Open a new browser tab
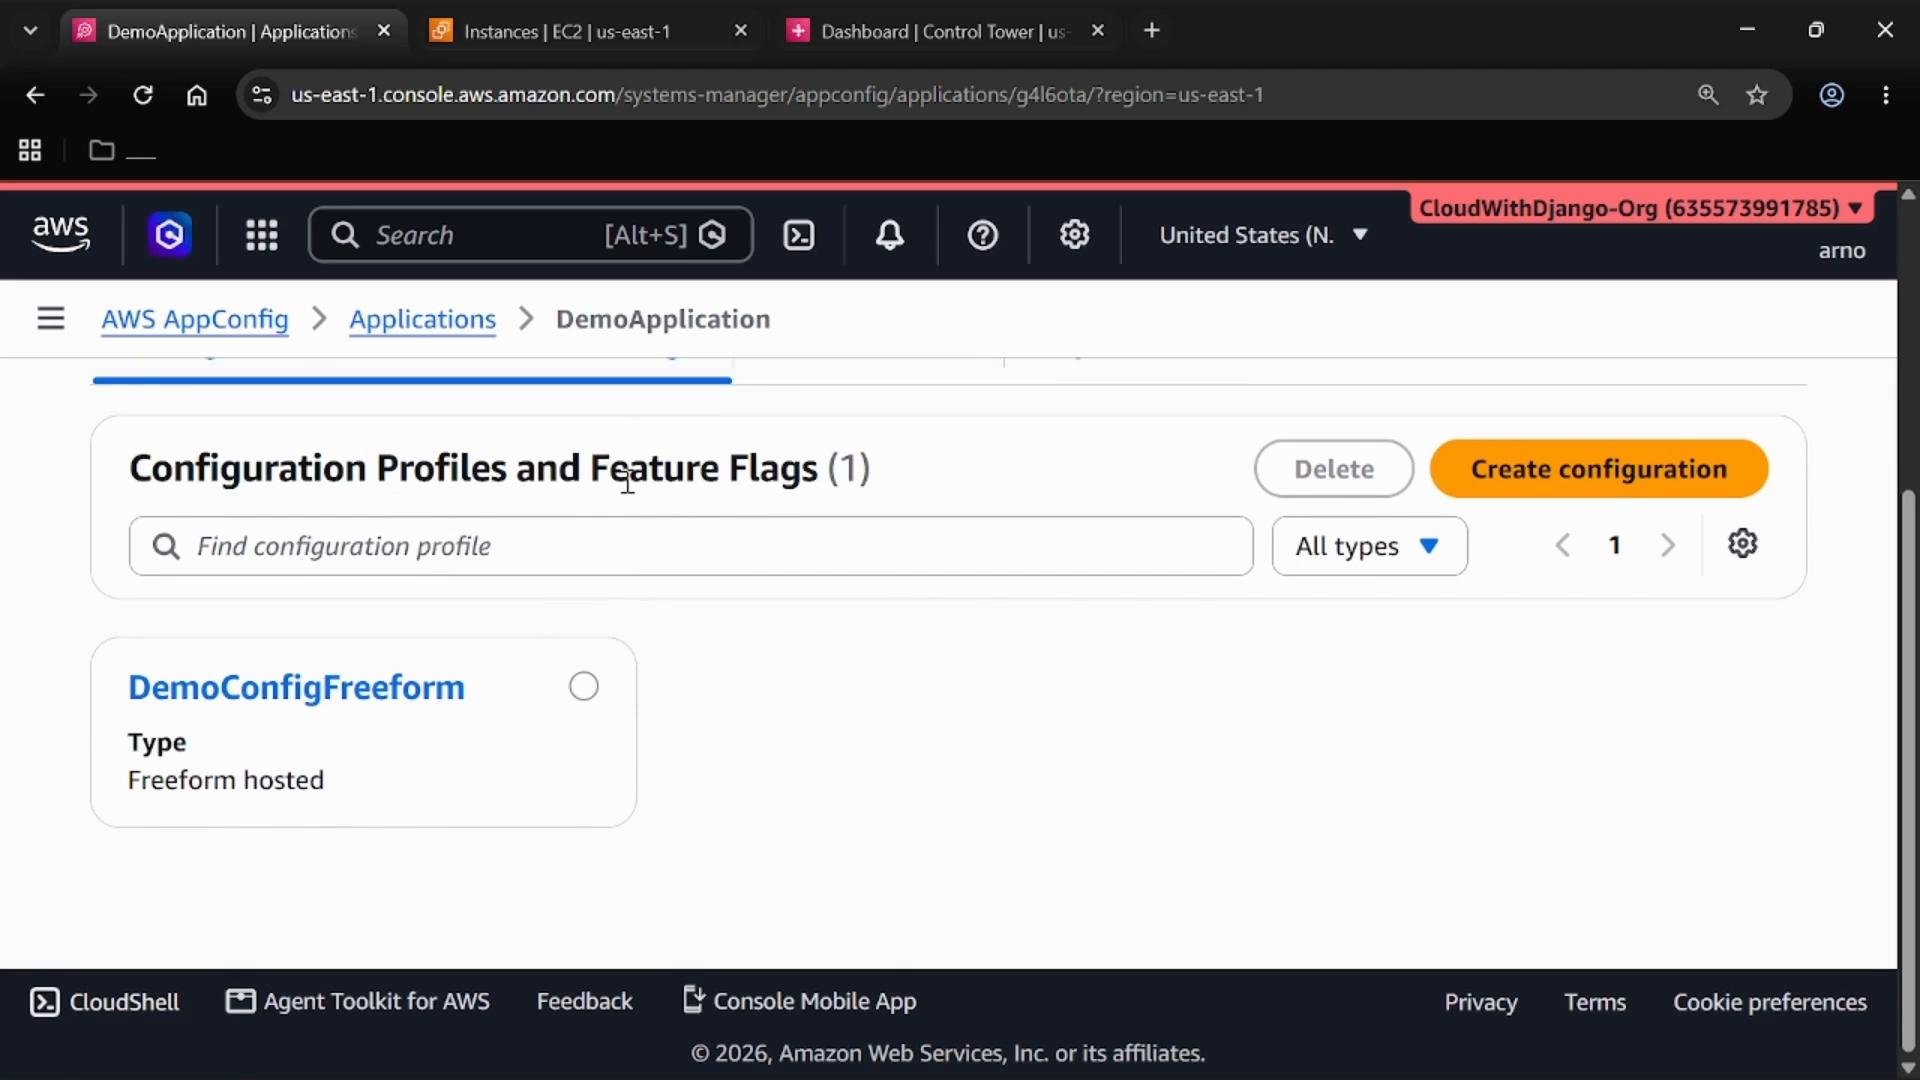The image size is (1920, 1080). click(1152, 31)
